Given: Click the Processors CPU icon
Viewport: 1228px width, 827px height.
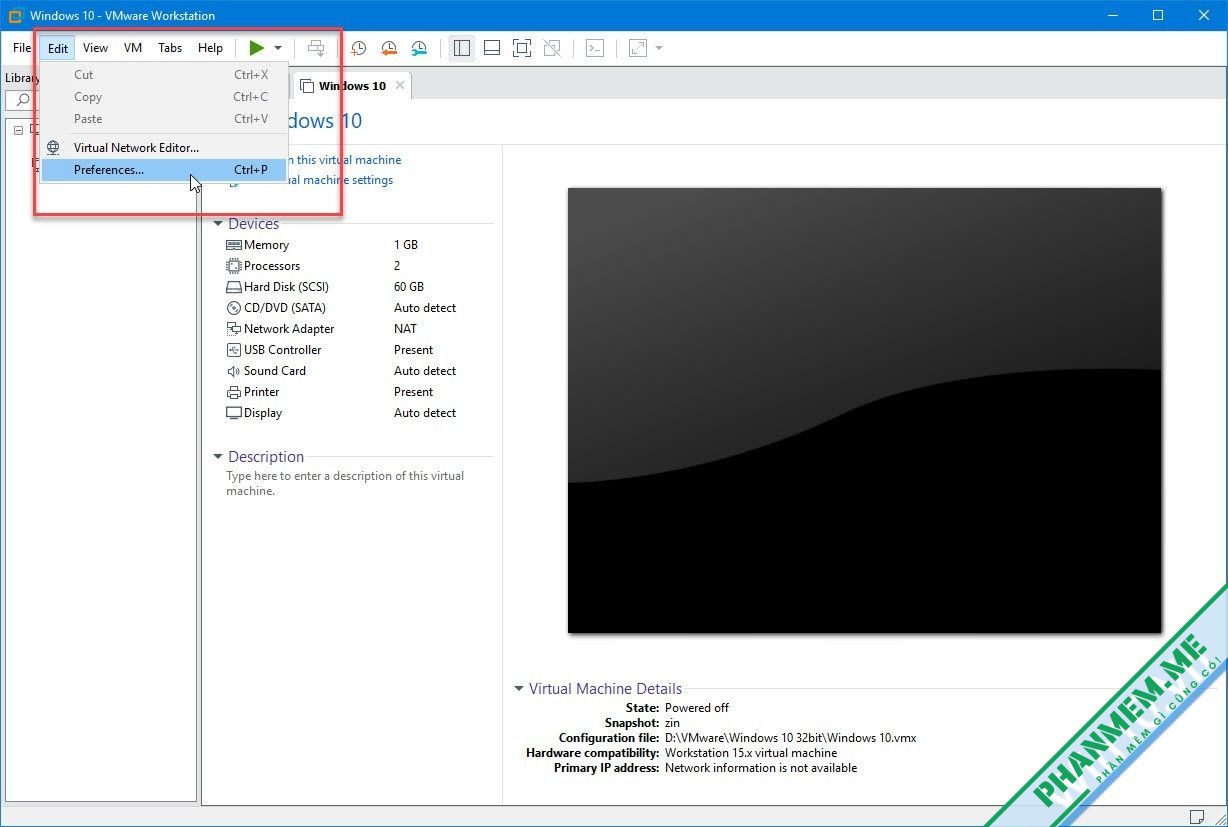Looking at the screenshot, I should (234, 266).
